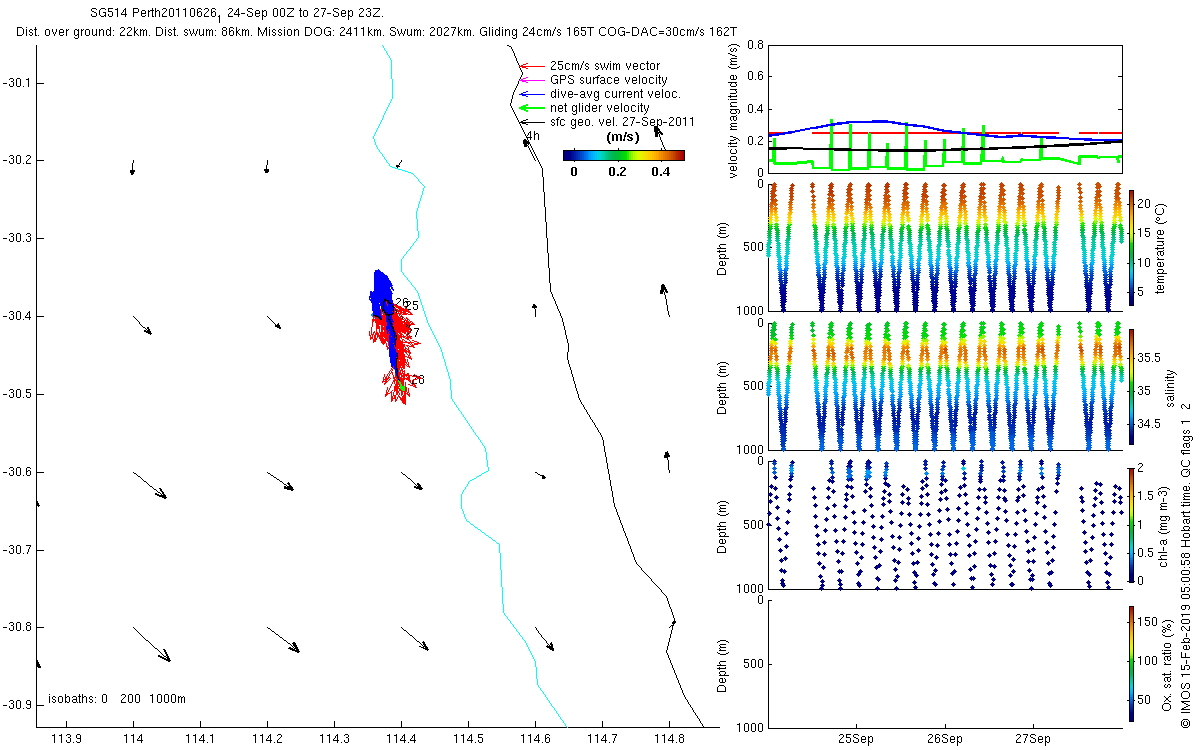The width and height of the screenshot is (1200, 750).
Task: Click the Ox. sat. ratio colorbar
Action: tap(1131, 664)
